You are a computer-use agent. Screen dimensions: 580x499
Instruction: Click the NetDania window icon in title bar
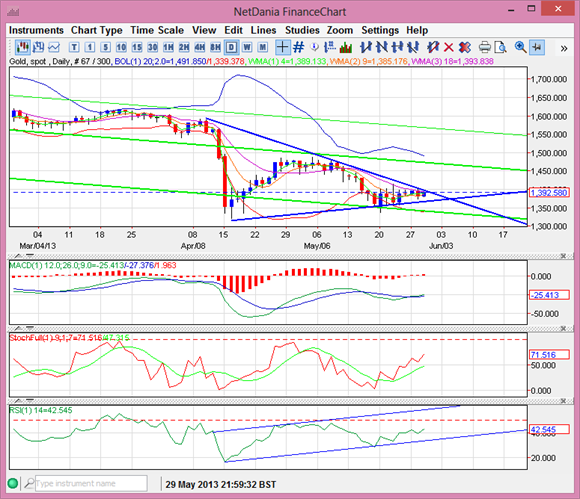point(13,12)
